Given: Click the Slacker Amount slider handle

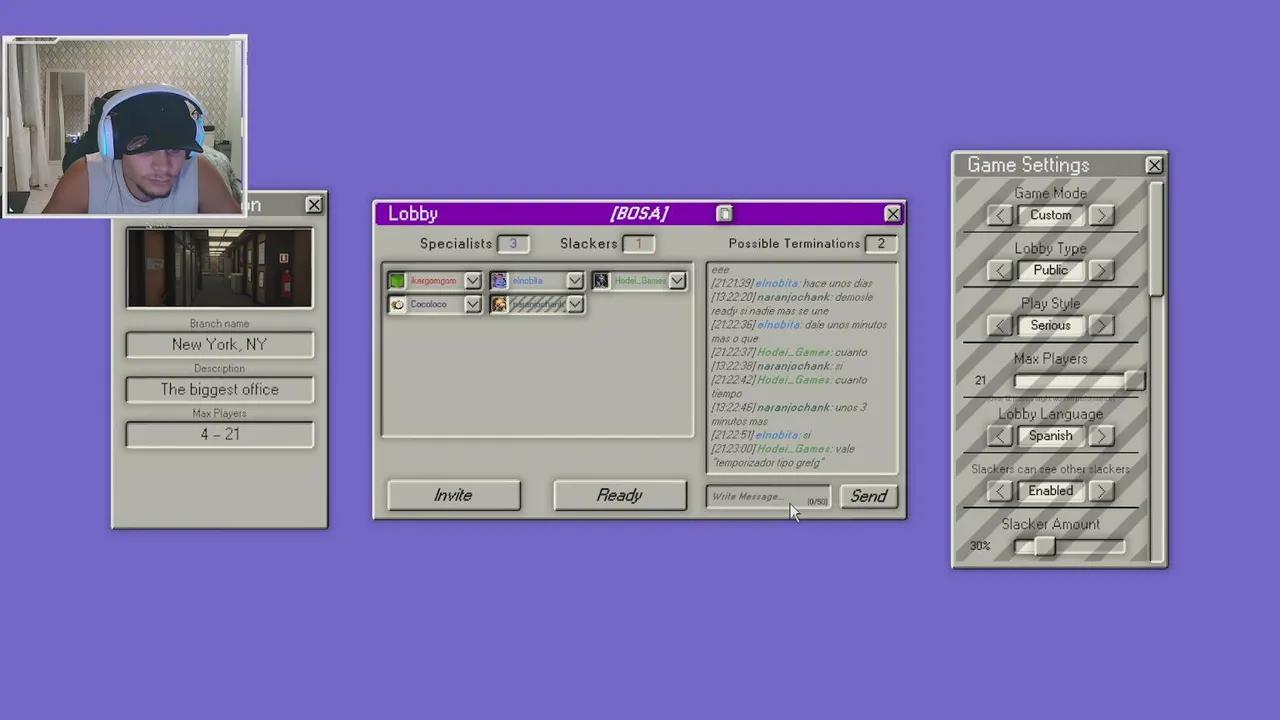Looking at the screenshot, I should 1044,546.
